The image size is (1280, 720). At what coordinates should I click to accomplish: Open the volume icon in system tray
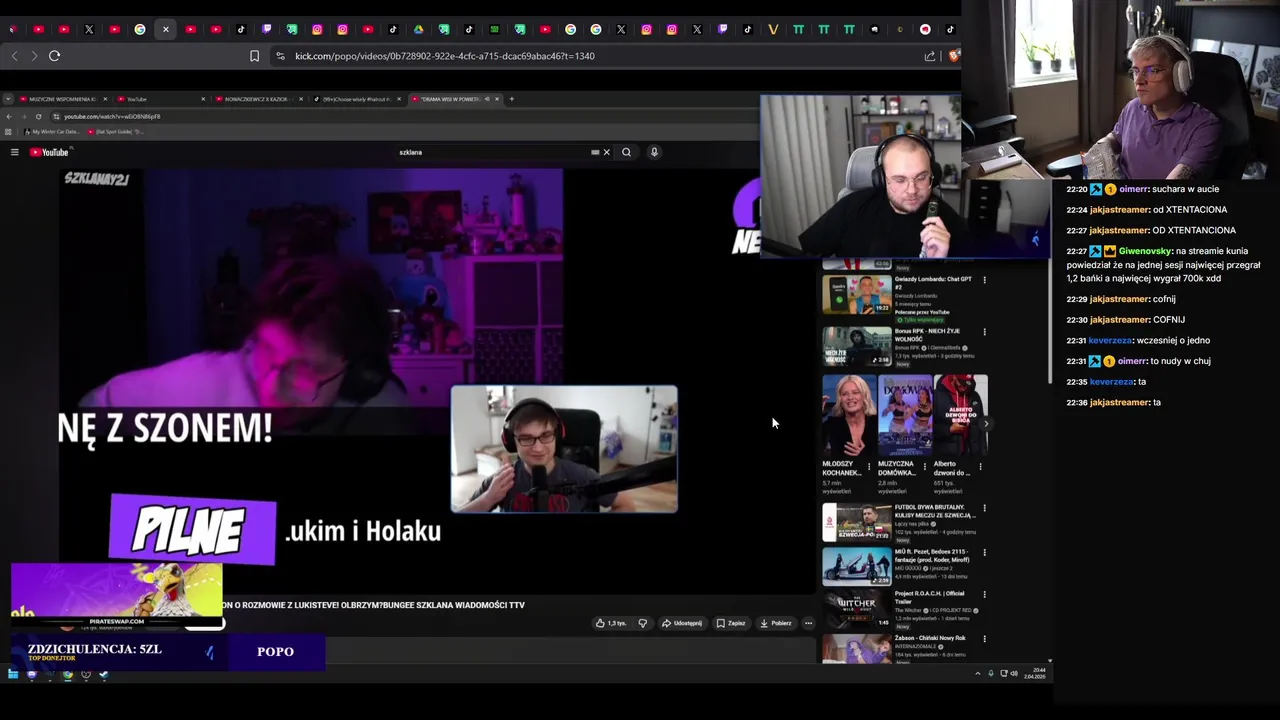click(1014, 673)
